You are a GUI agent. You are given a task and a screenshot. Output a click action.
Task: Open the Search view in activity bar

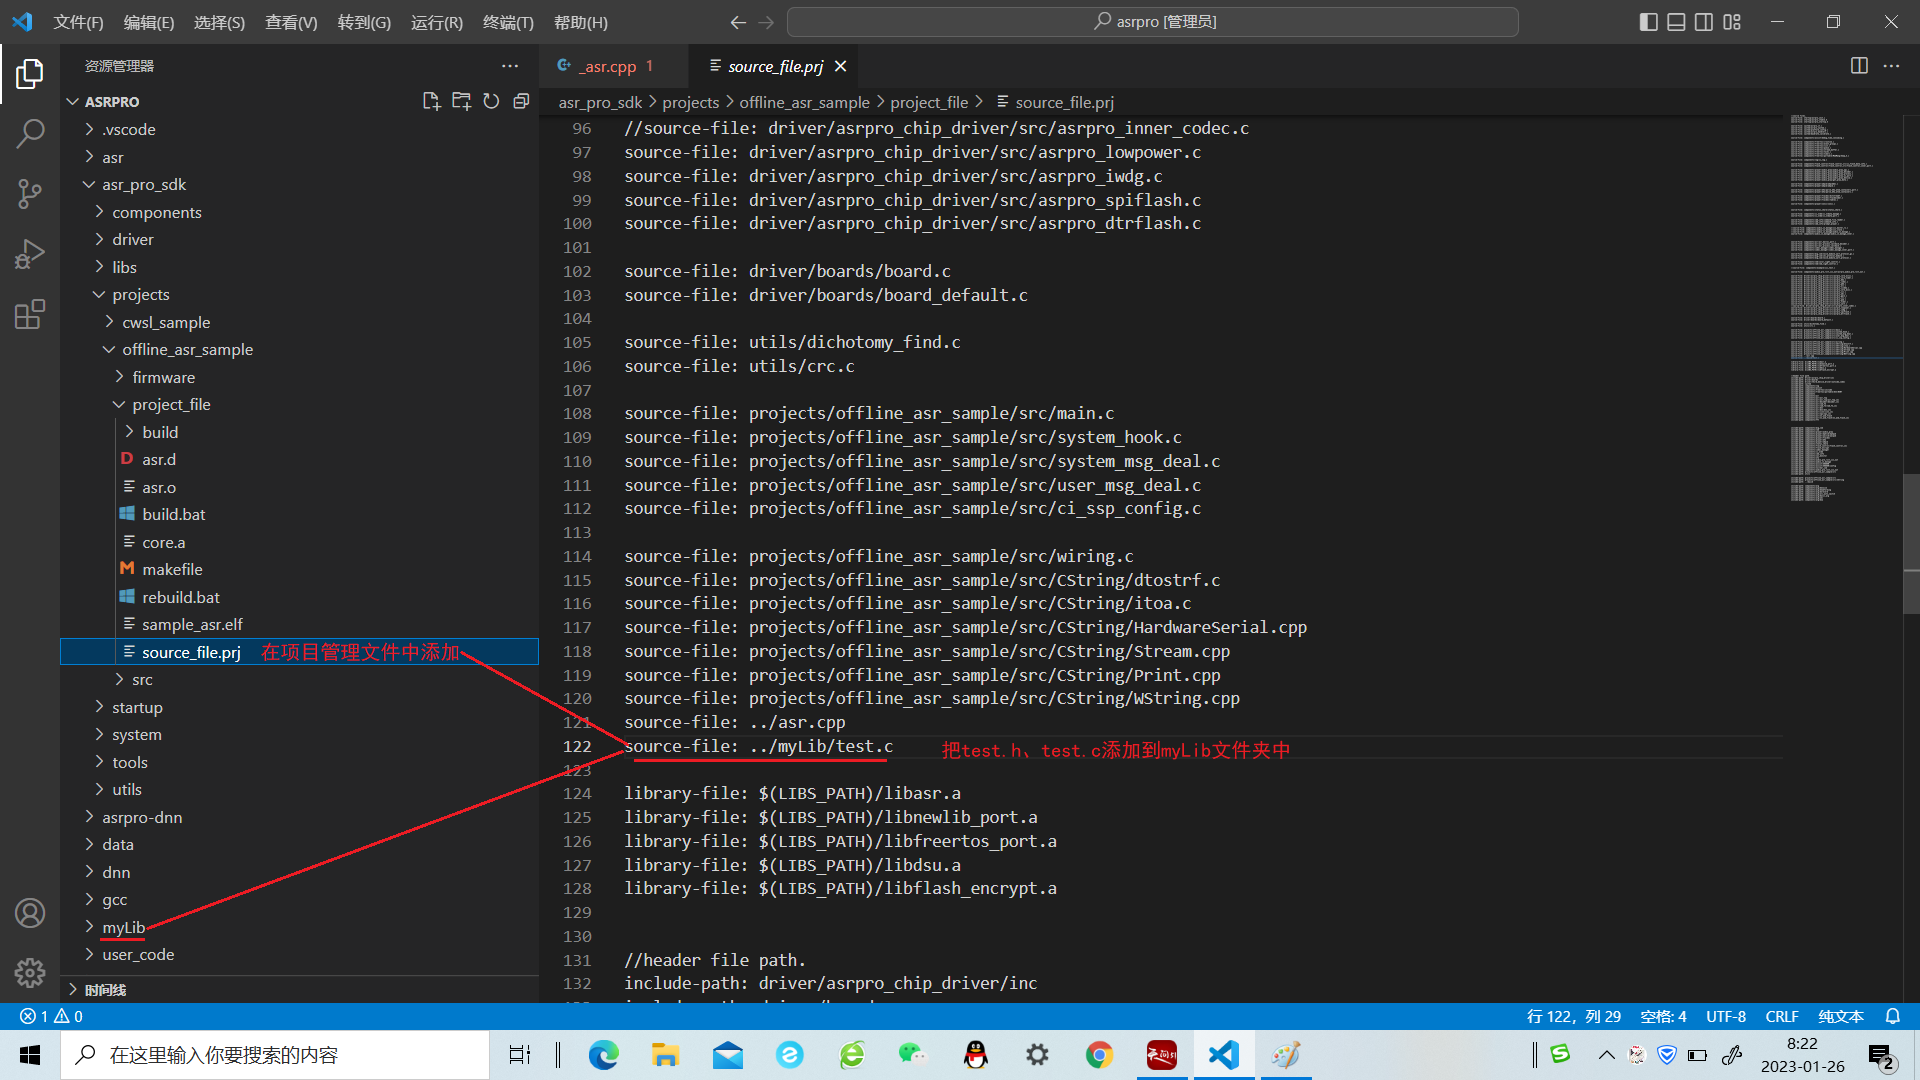click(x=30, y=133)
